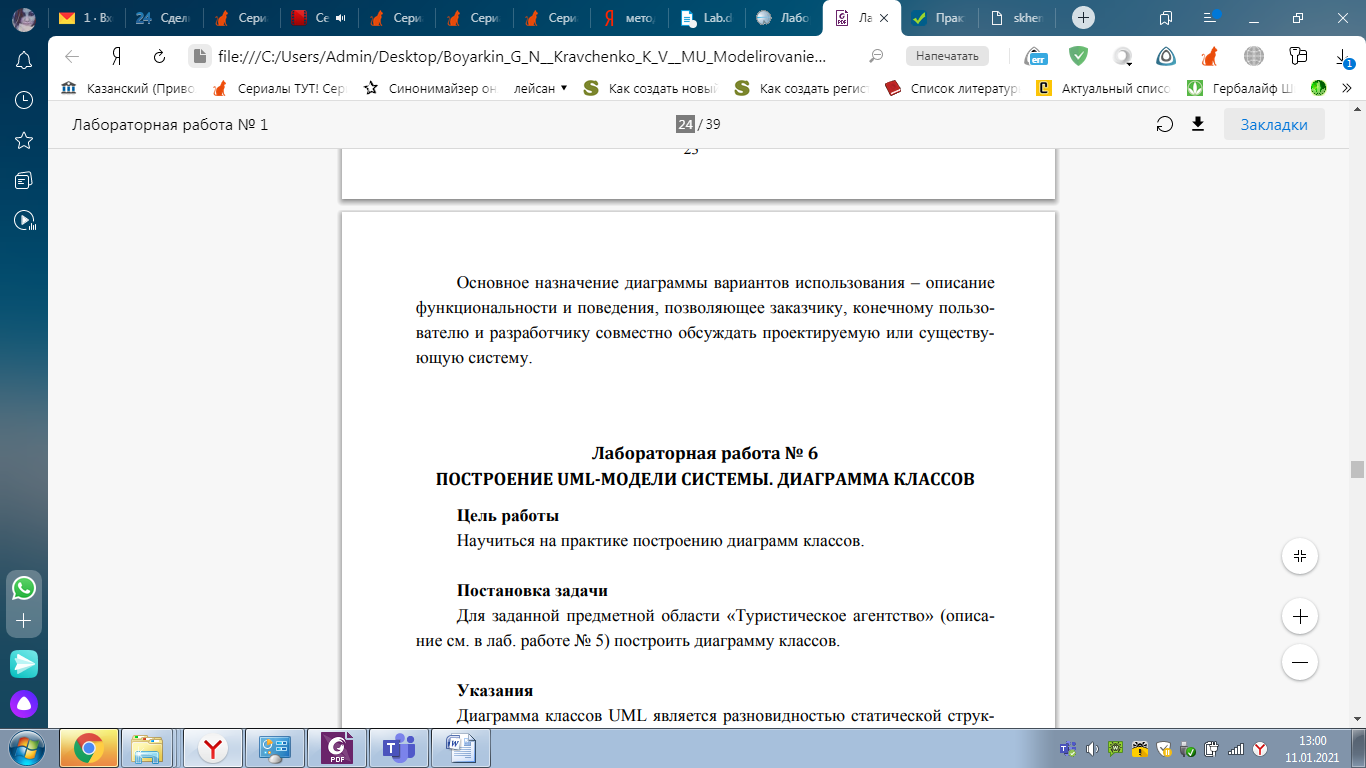The height and width of the screenshot is (768, 1366).
Task: Open File Explorer from taskbar
Action: [148, 748]
